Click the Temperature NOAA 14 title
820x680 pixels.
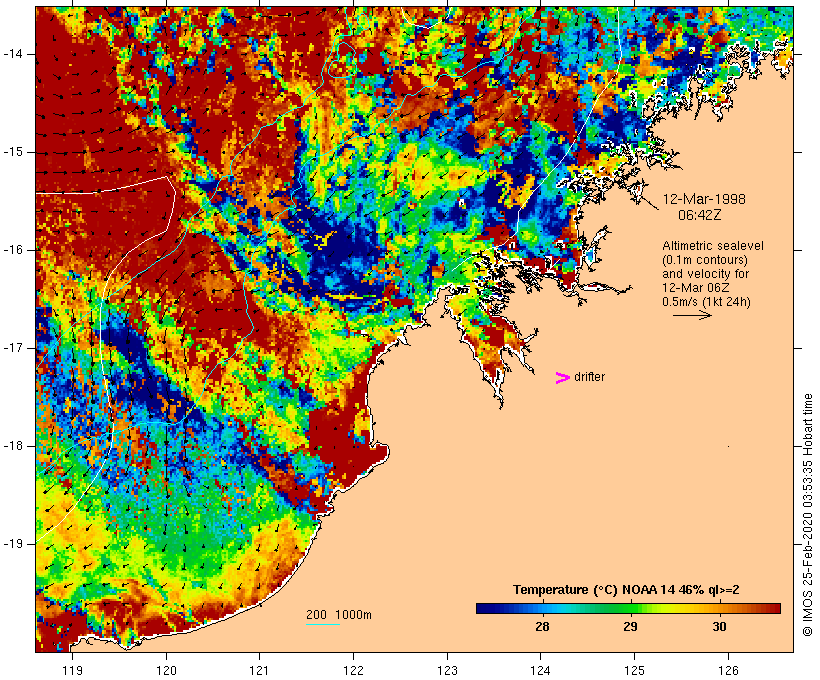tap(626, 590)
